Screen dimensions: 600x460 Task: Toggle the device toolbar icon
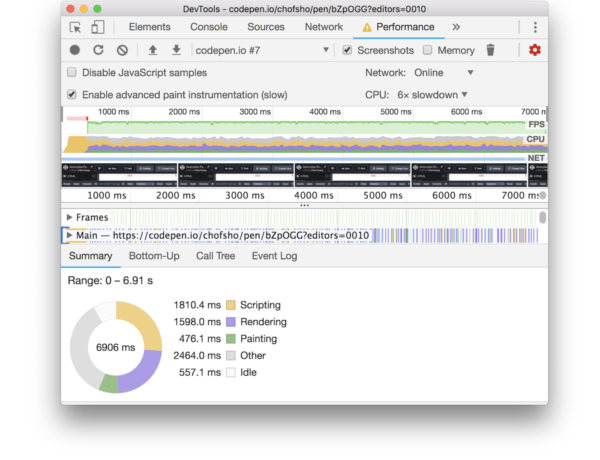pyautogui.click(x=99, y=28)
